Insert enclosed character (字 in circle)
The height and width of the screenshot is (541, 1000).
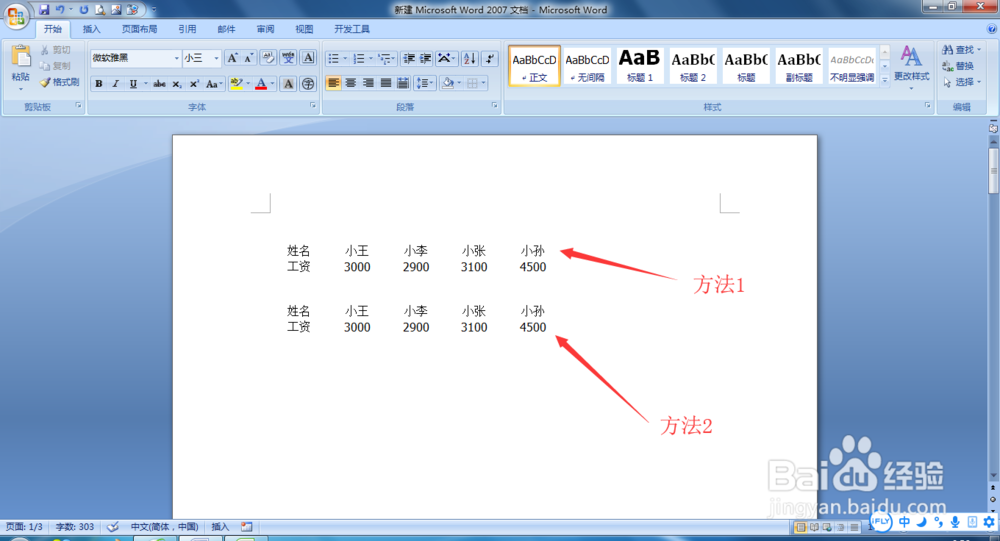(x=308, y=84)
